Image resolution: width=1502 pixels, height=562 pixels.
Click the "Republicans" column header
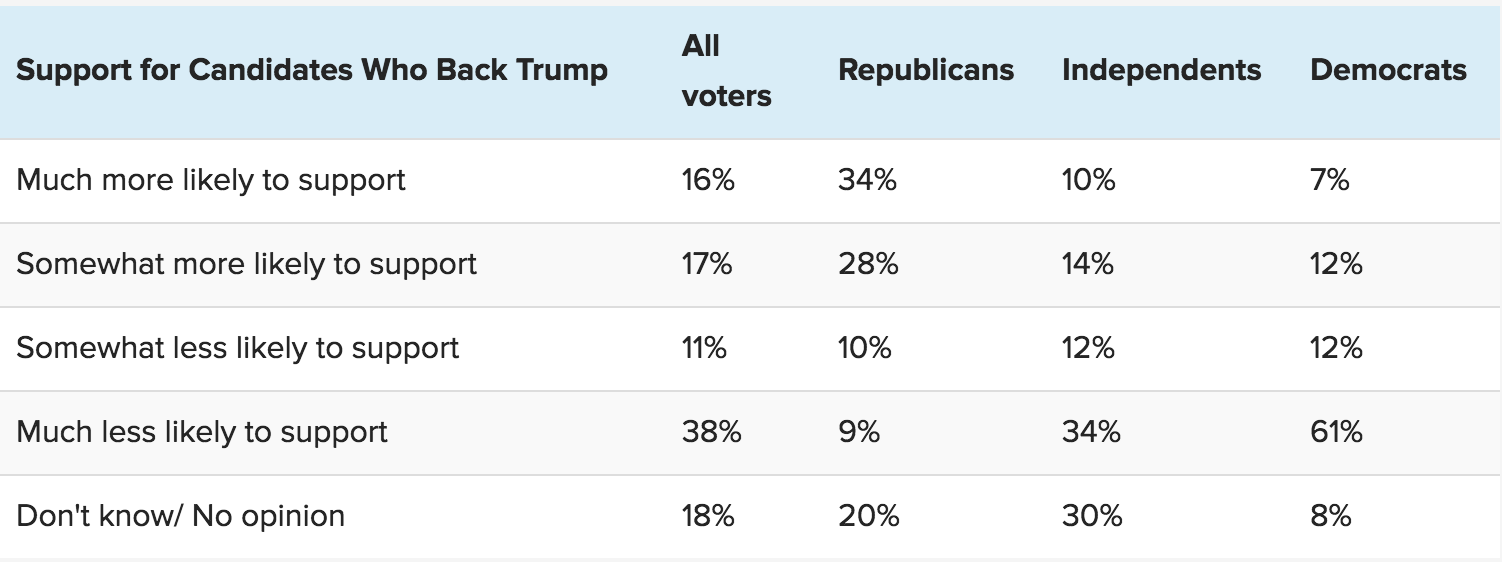click(x=926, y=71)
